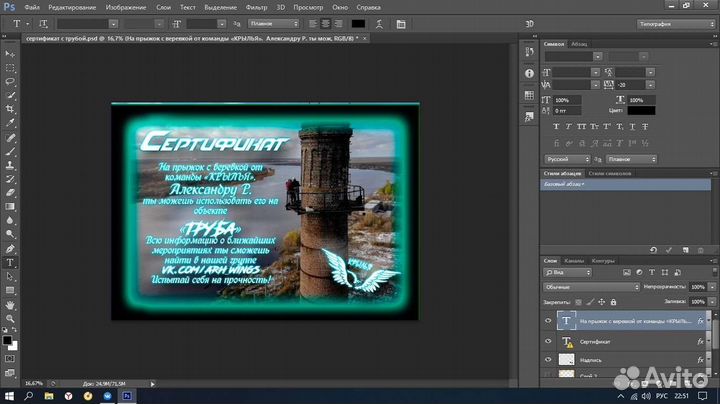Click center text alignment icon

(326, 24)
